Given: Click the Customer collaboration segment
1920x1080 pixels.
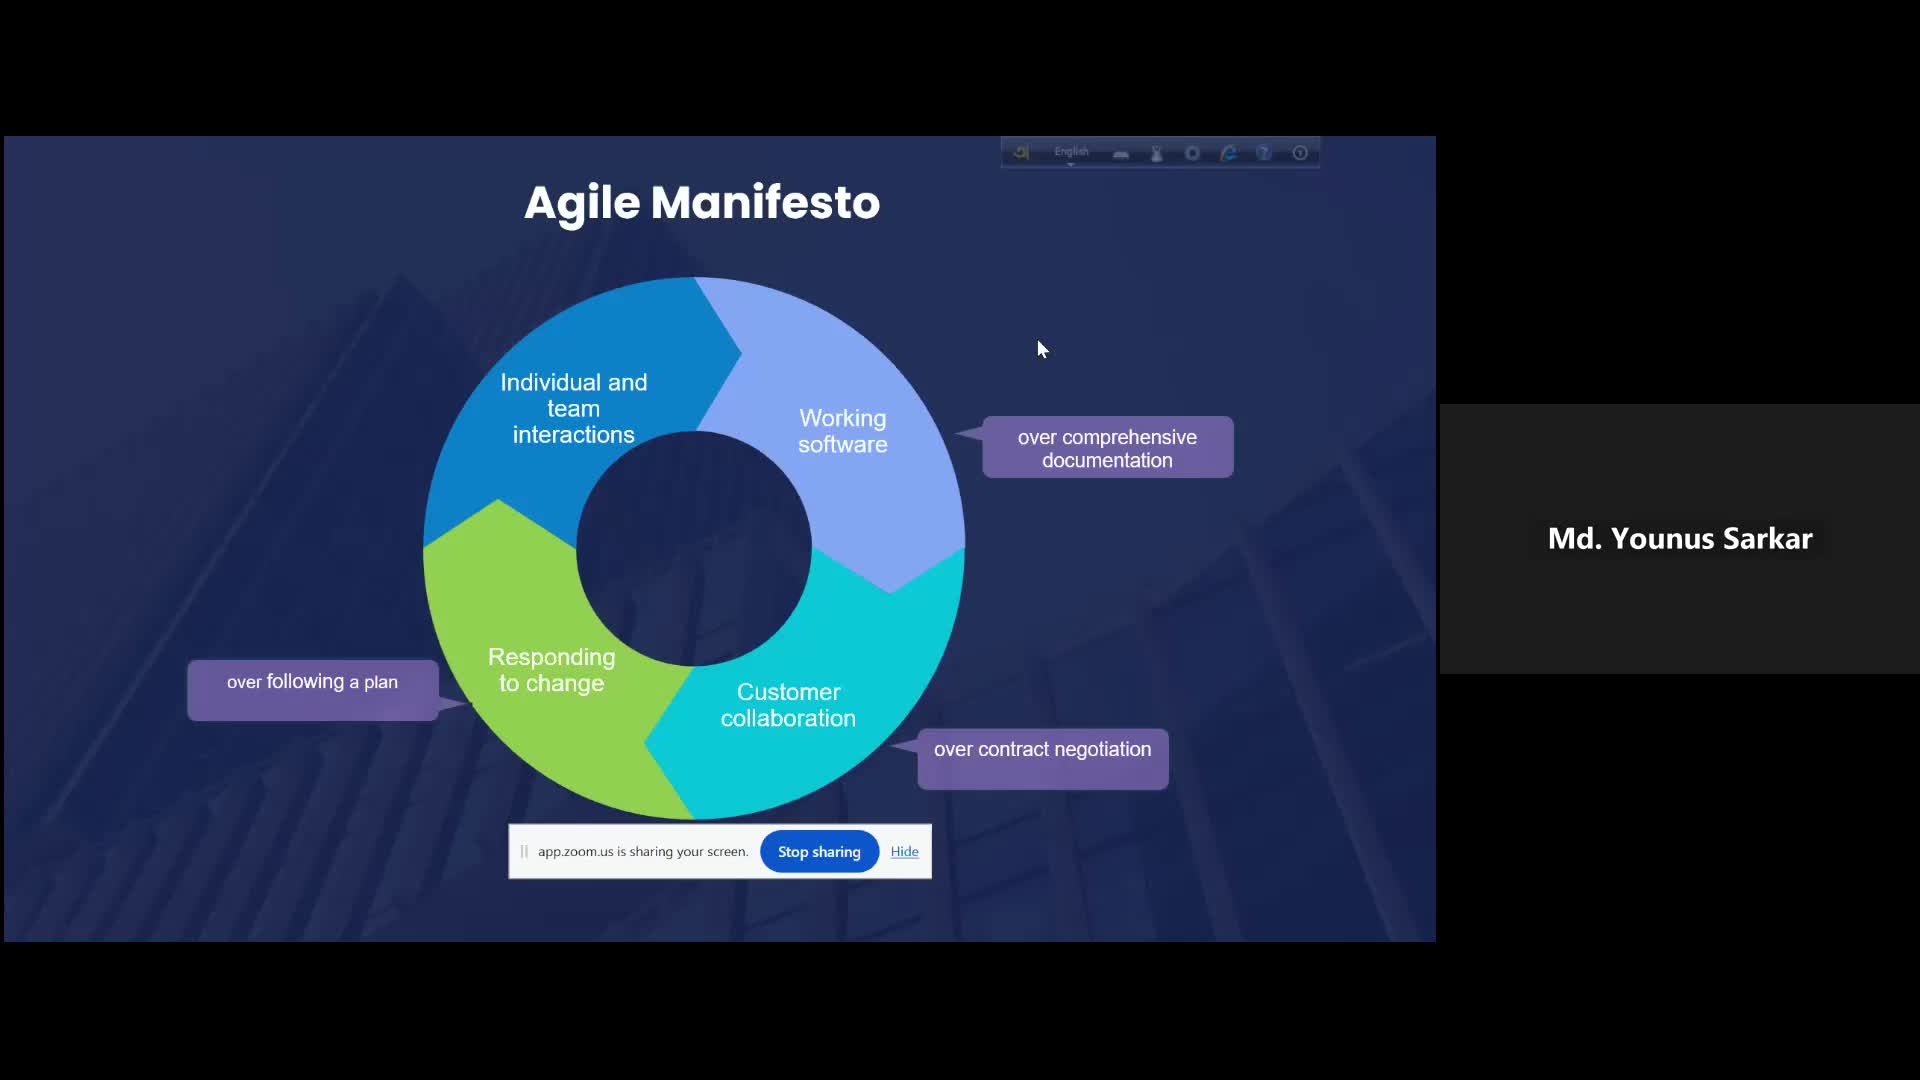Looking at the screenshot, I should click(x=788, y=706).
